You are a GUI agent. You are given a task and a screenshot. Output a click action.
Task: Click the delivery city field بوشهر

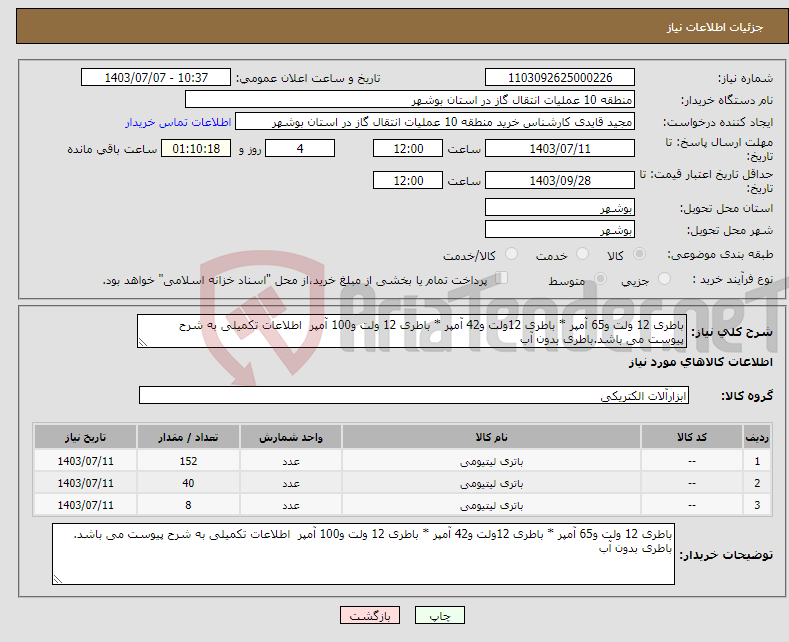coord(560,229)
